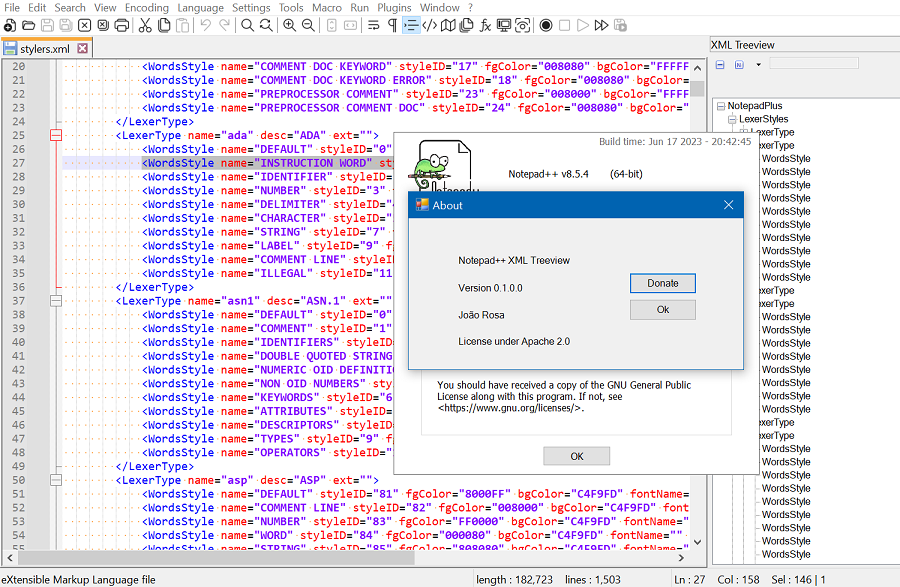
Task: Click the XML Treeview search field
Action: [813, 64]
